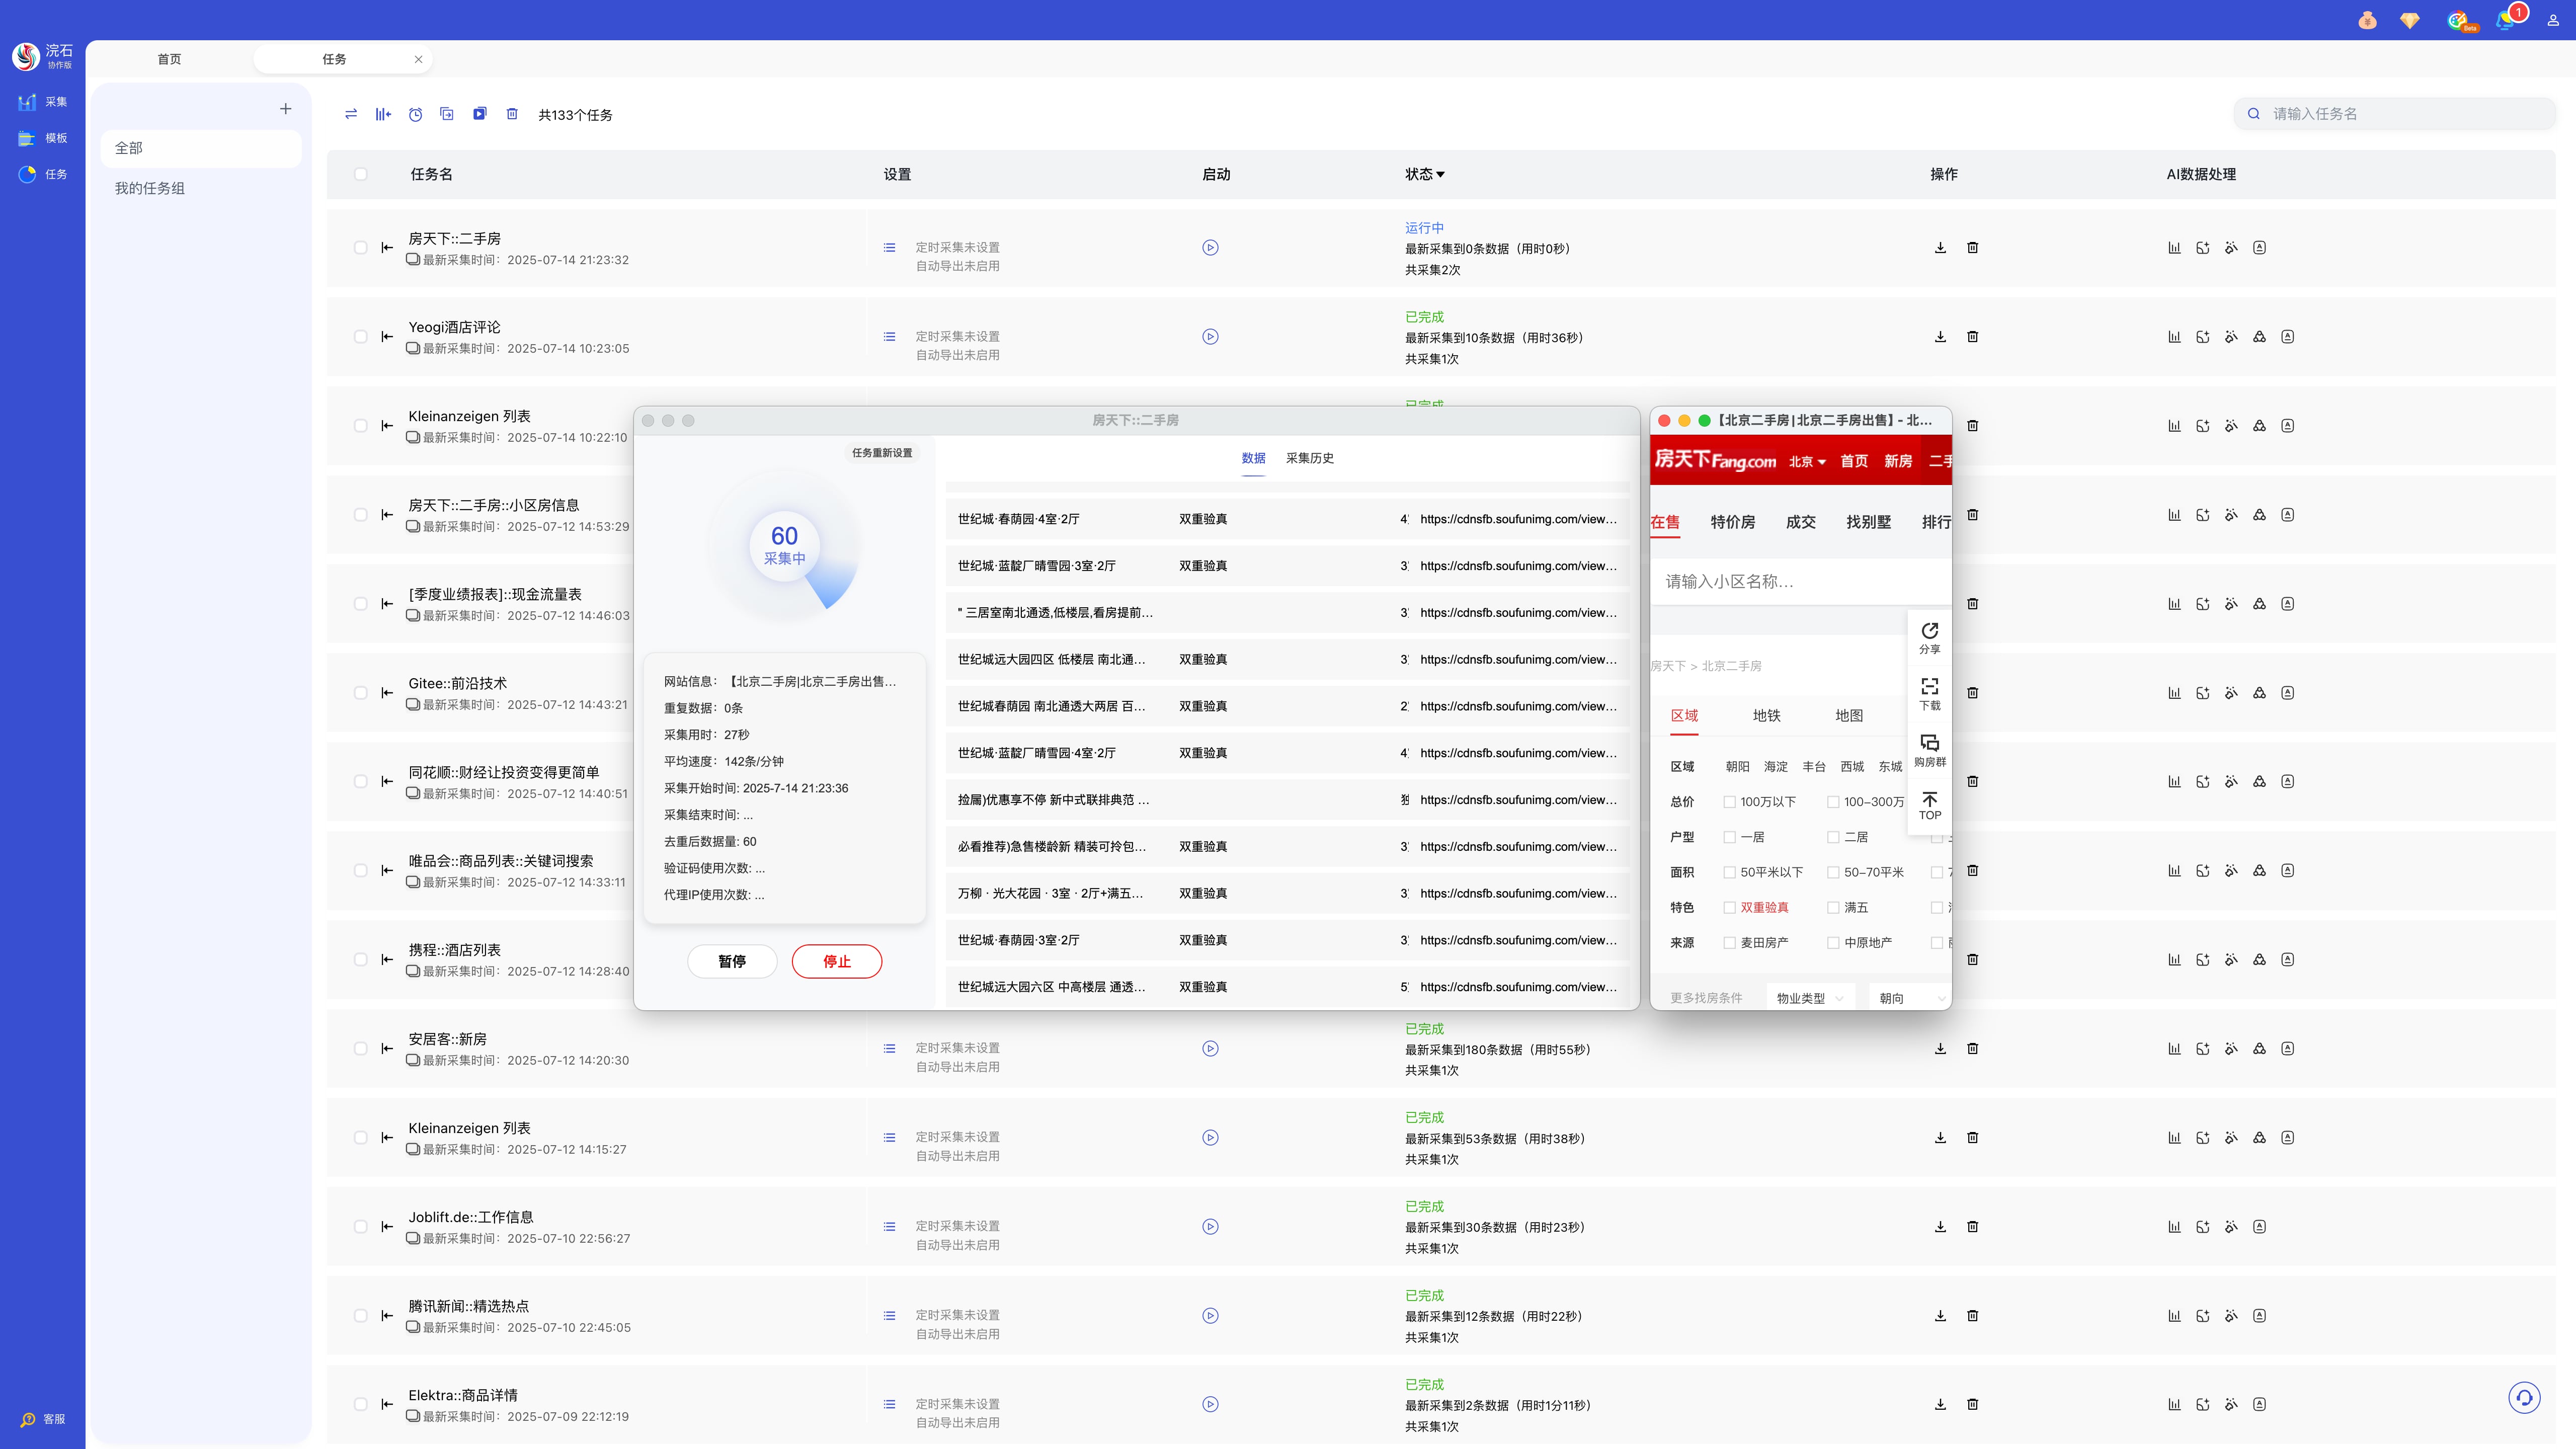Open the 首页 tab
This screenshot has width=2576, height=1449.
169,59
